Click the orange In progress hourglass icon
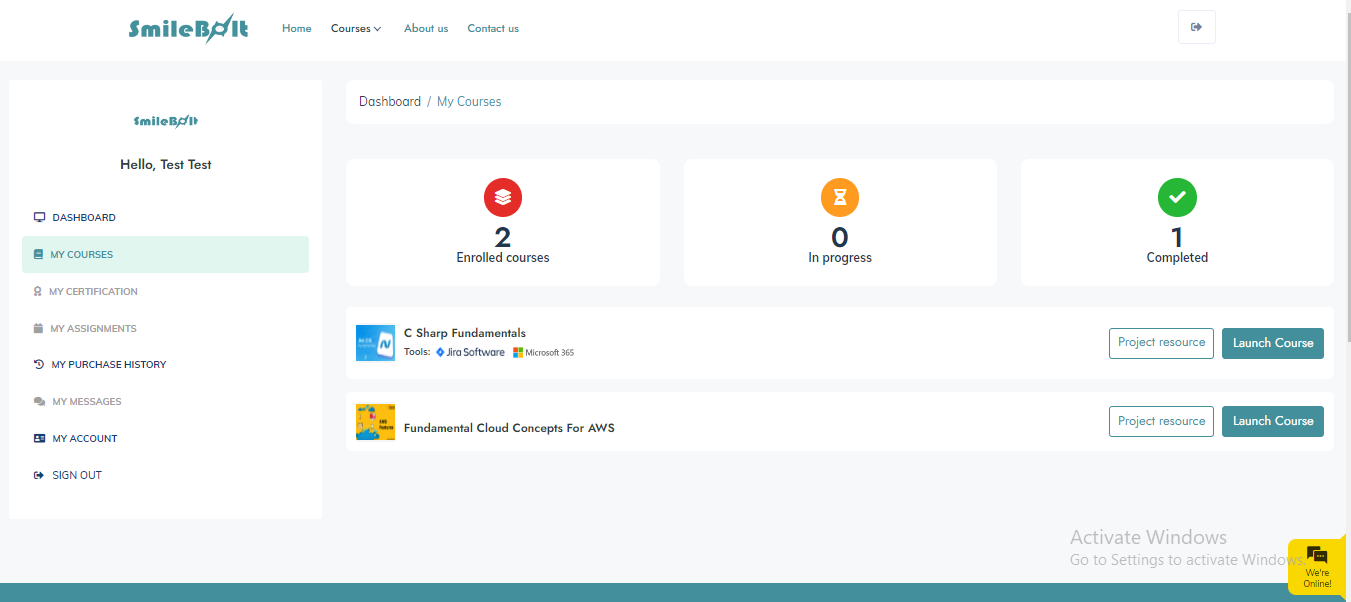Screen dimensions: 1351x602 pyautogui.click(x=840, y=198)
